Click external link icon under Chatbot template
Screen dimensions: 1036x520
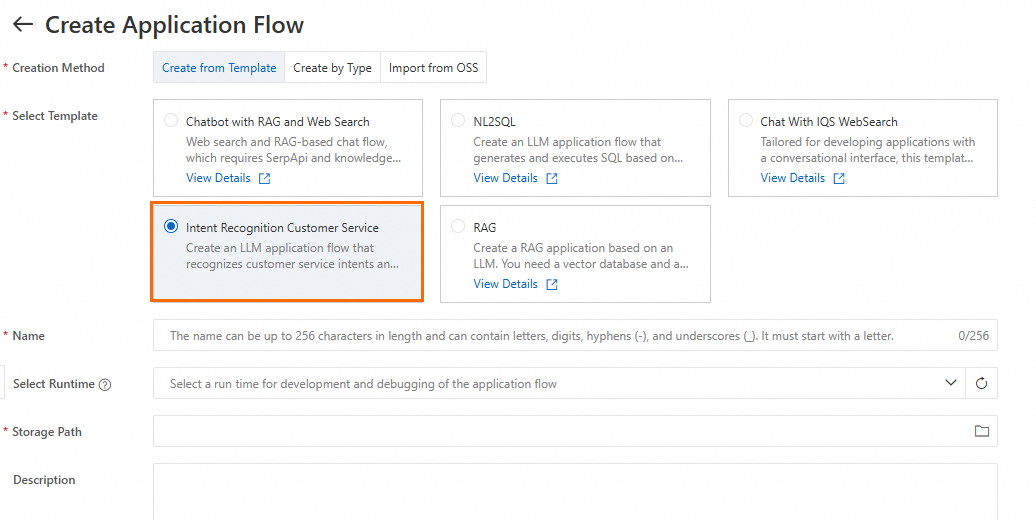264,179
